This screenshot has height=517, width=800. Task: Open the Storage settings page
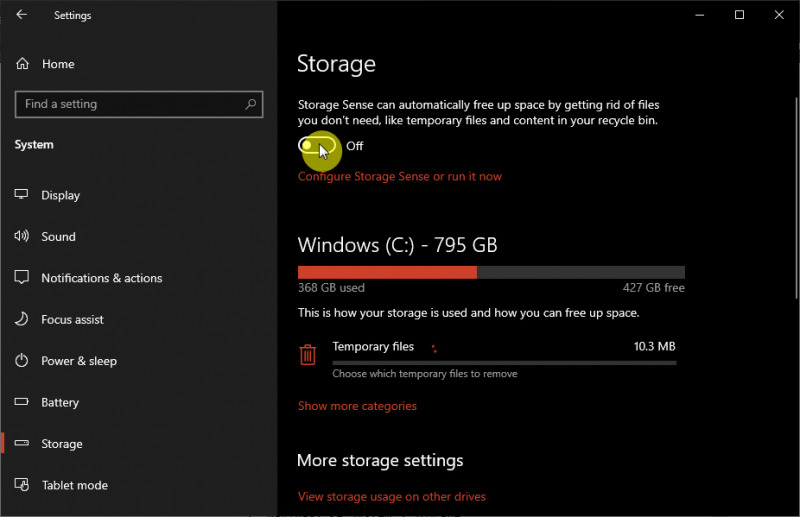[62, 444]
